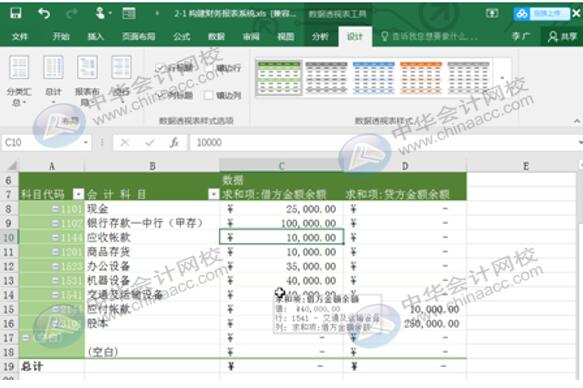Click the select-all corner of the sheet
Viewport: 583px width, 388px height.
[11, 166]
